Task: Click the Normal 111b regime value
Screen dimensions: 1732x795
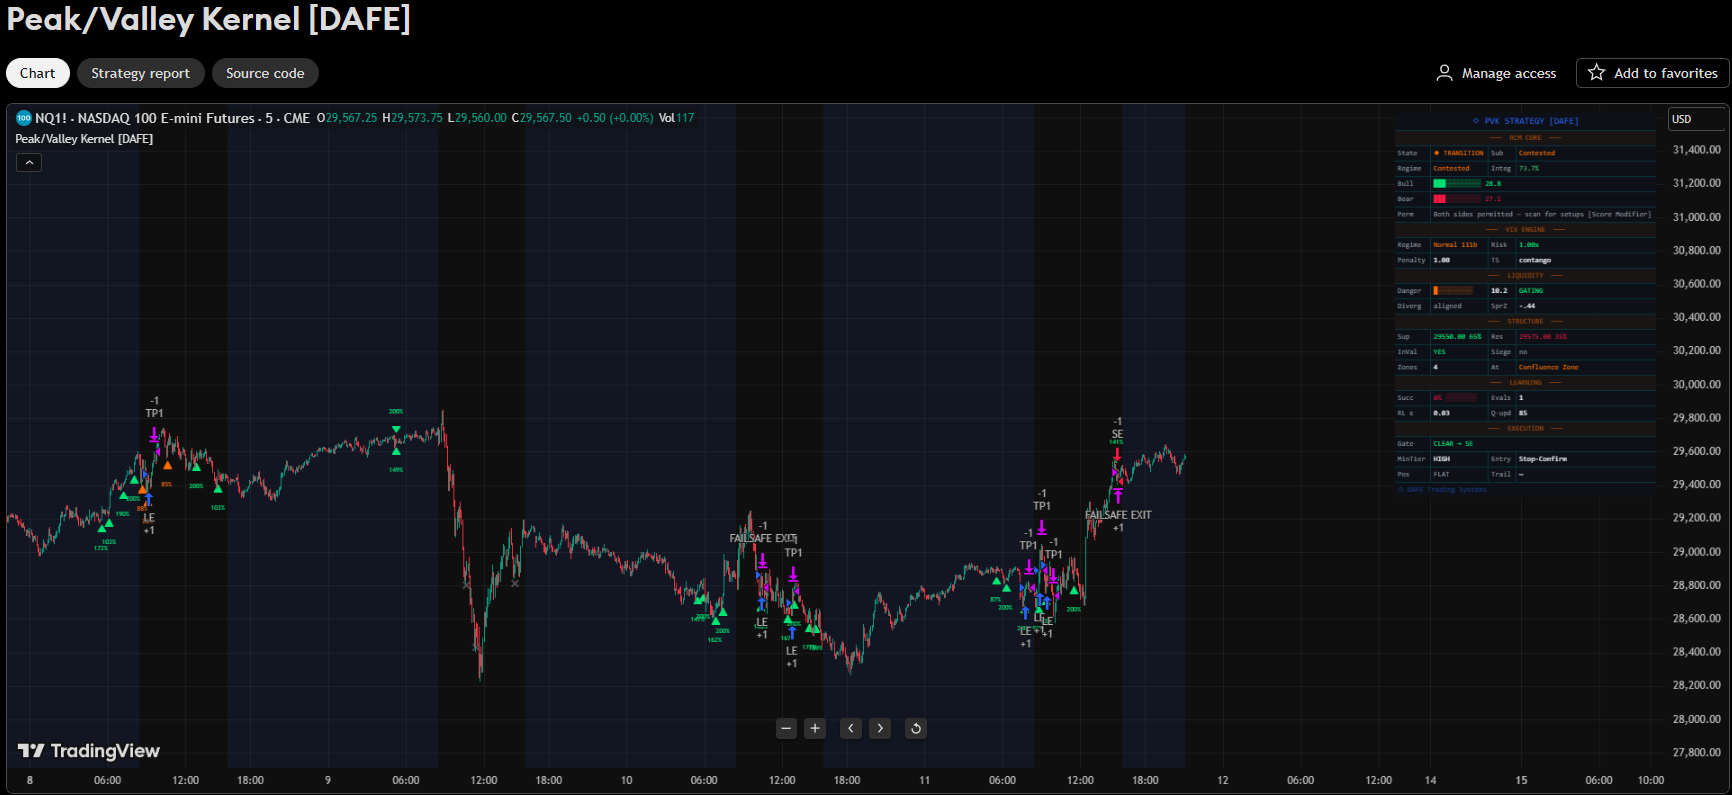Action: pos(1455,245)
